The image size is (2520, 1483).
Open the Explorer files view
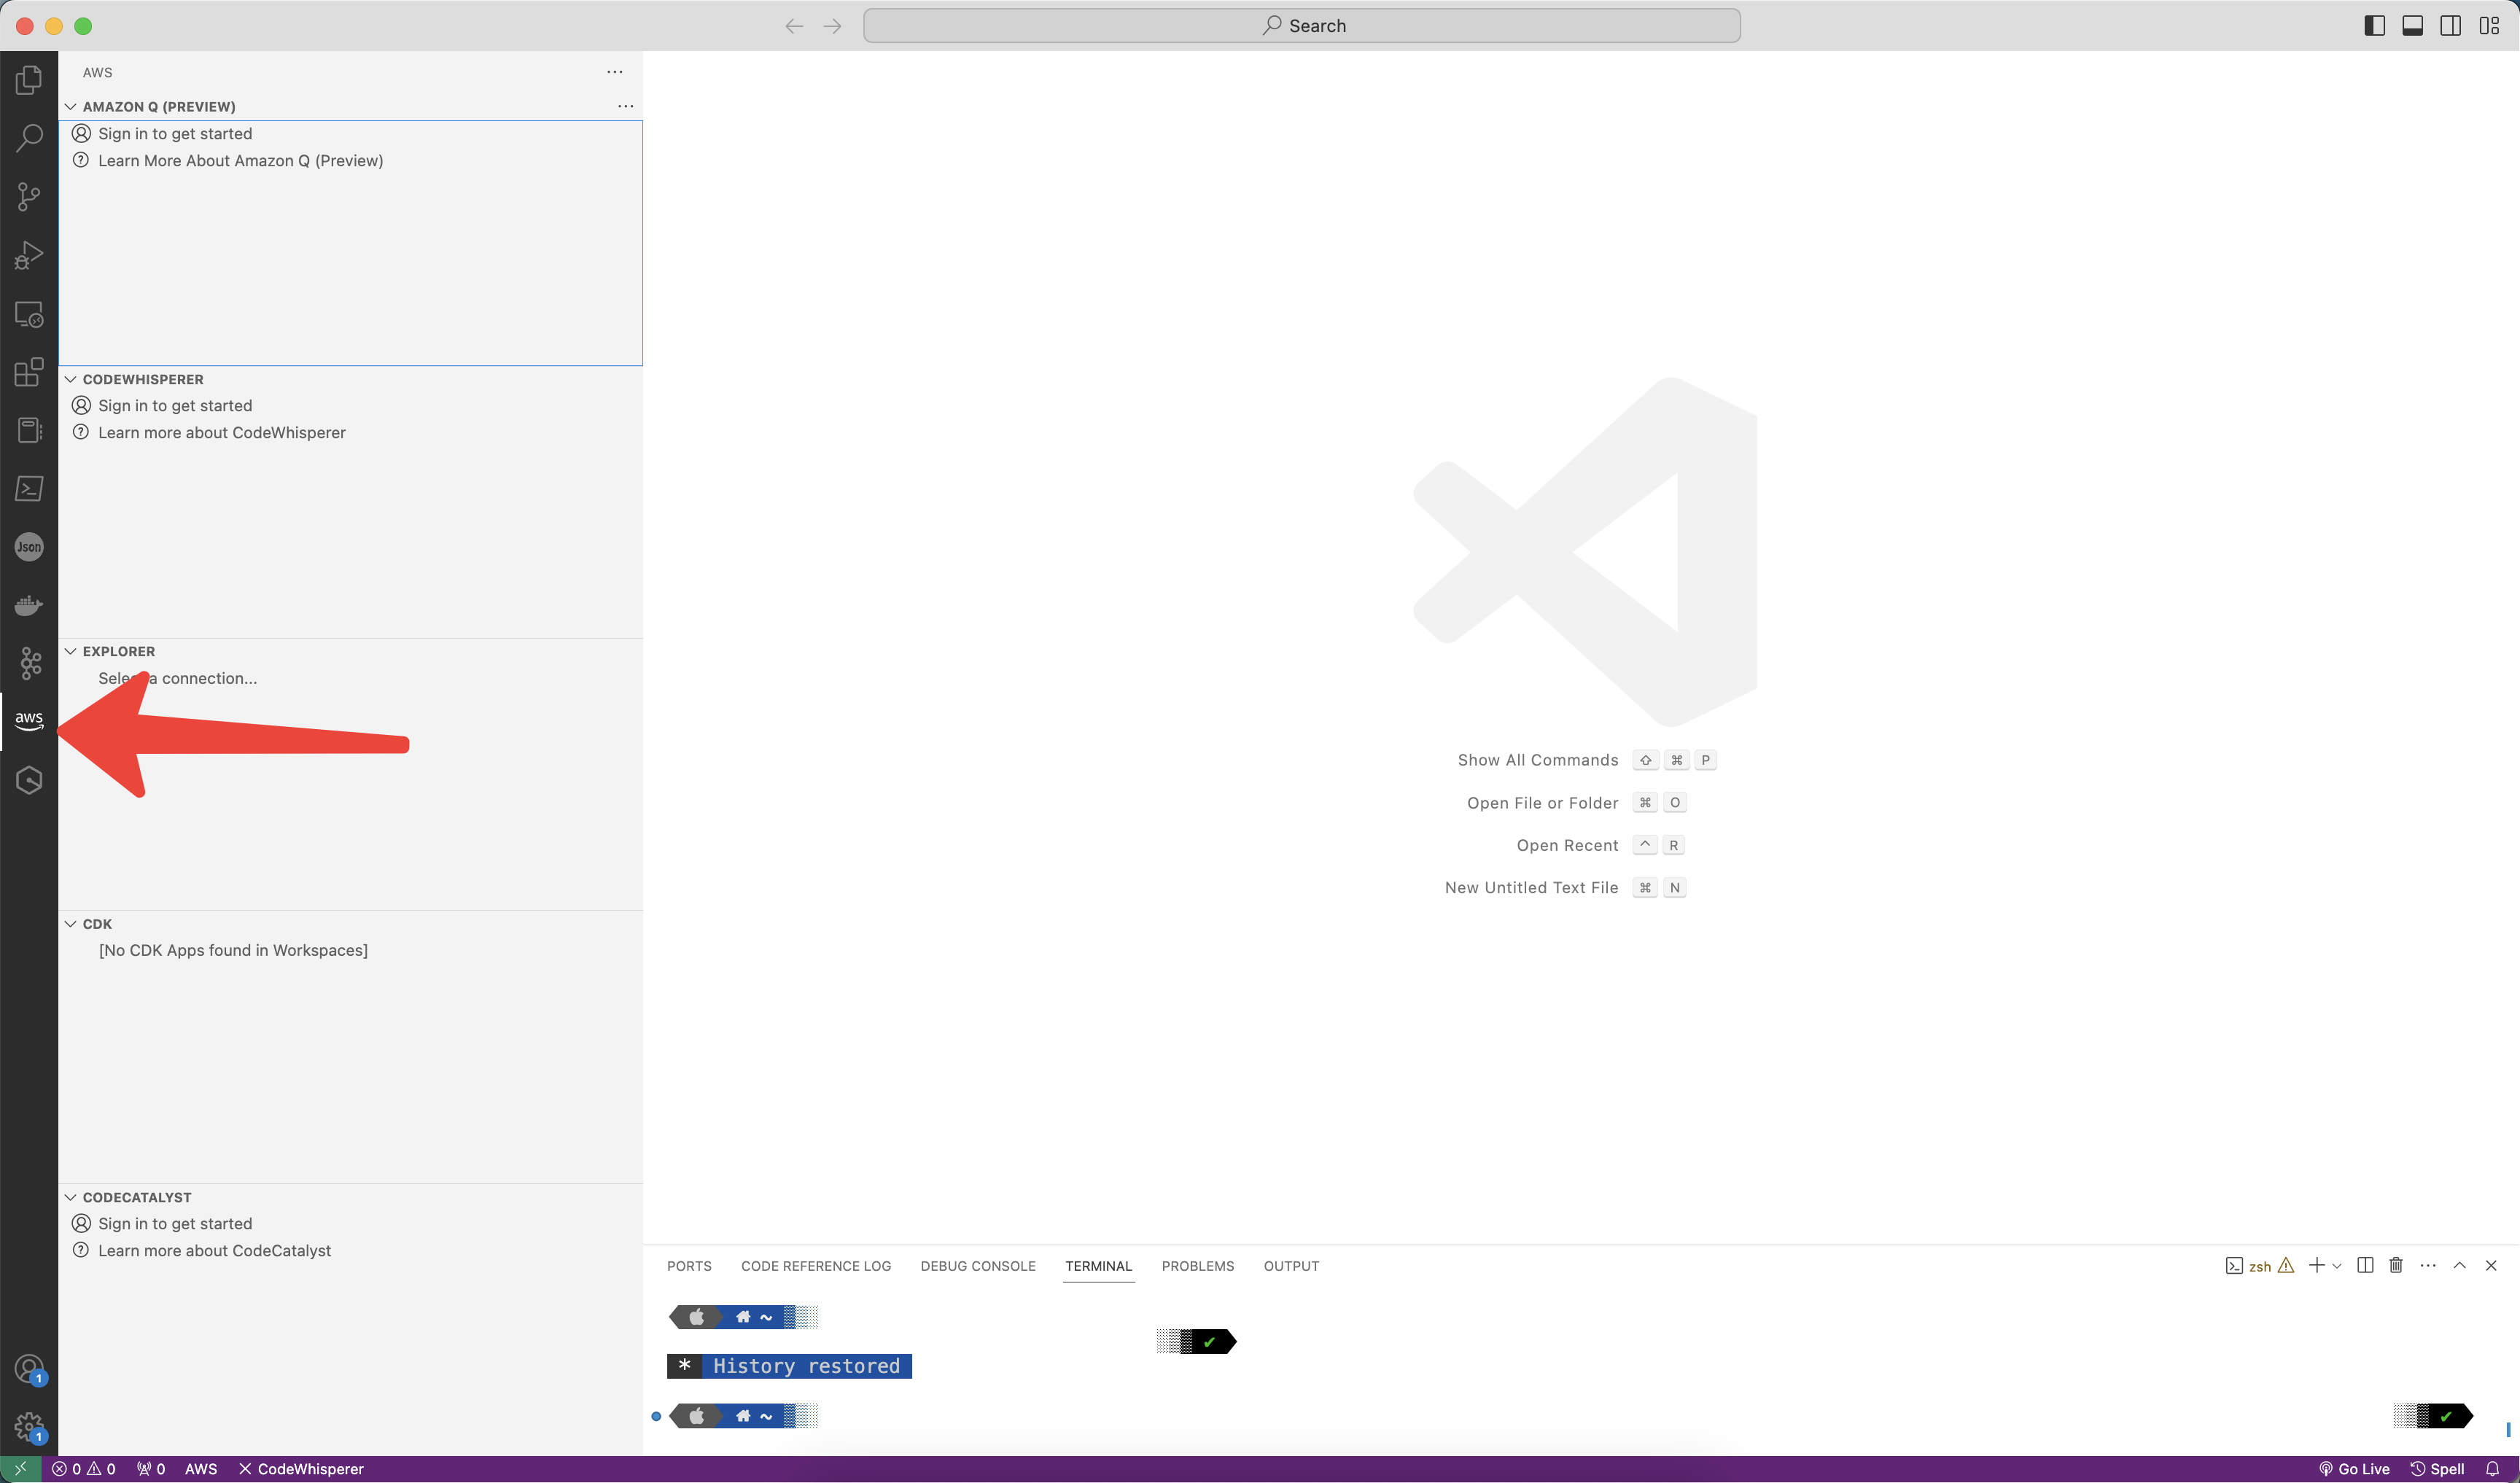[29, 80]
